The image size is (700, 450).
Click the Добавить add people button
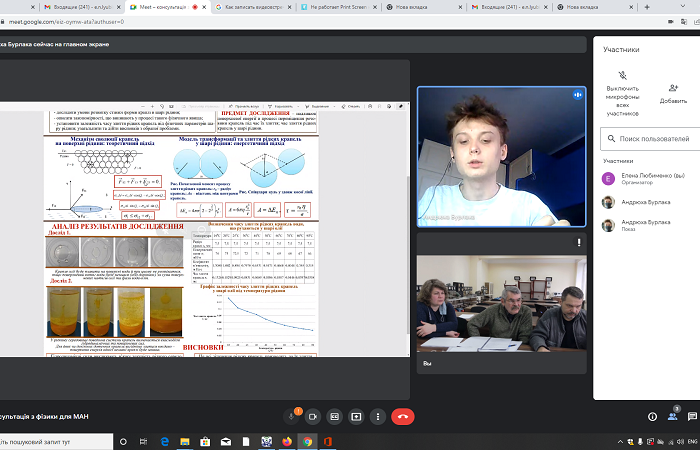(673, 87)
